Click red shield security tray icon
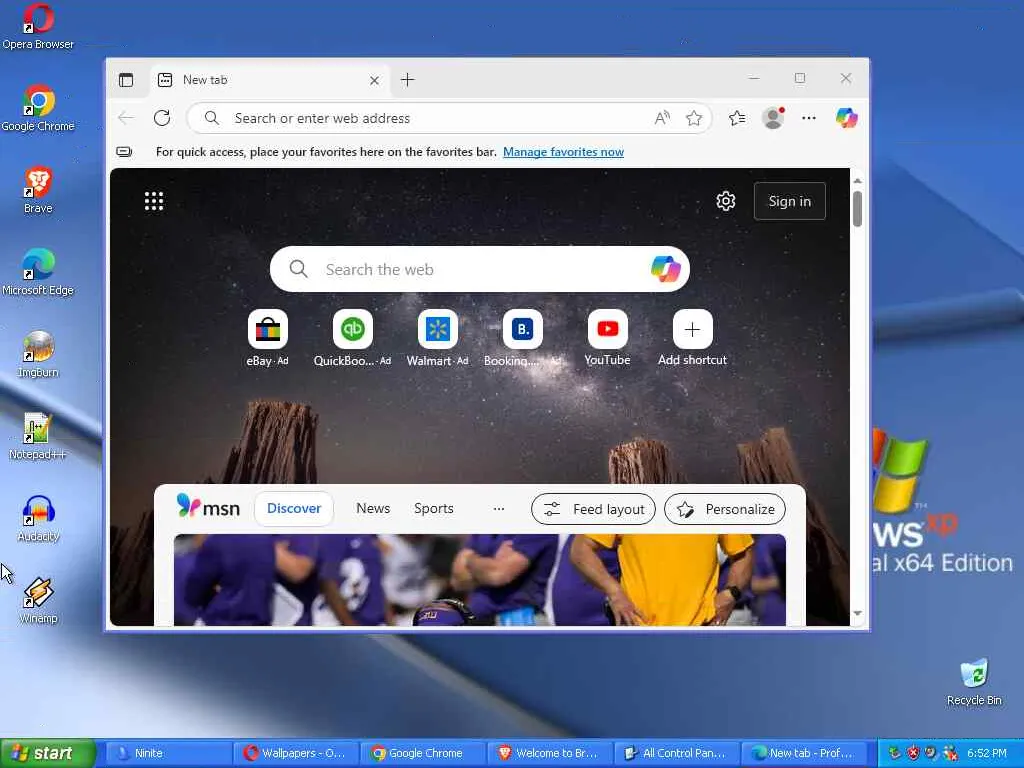1024x768 pixels. coord(913,753)
